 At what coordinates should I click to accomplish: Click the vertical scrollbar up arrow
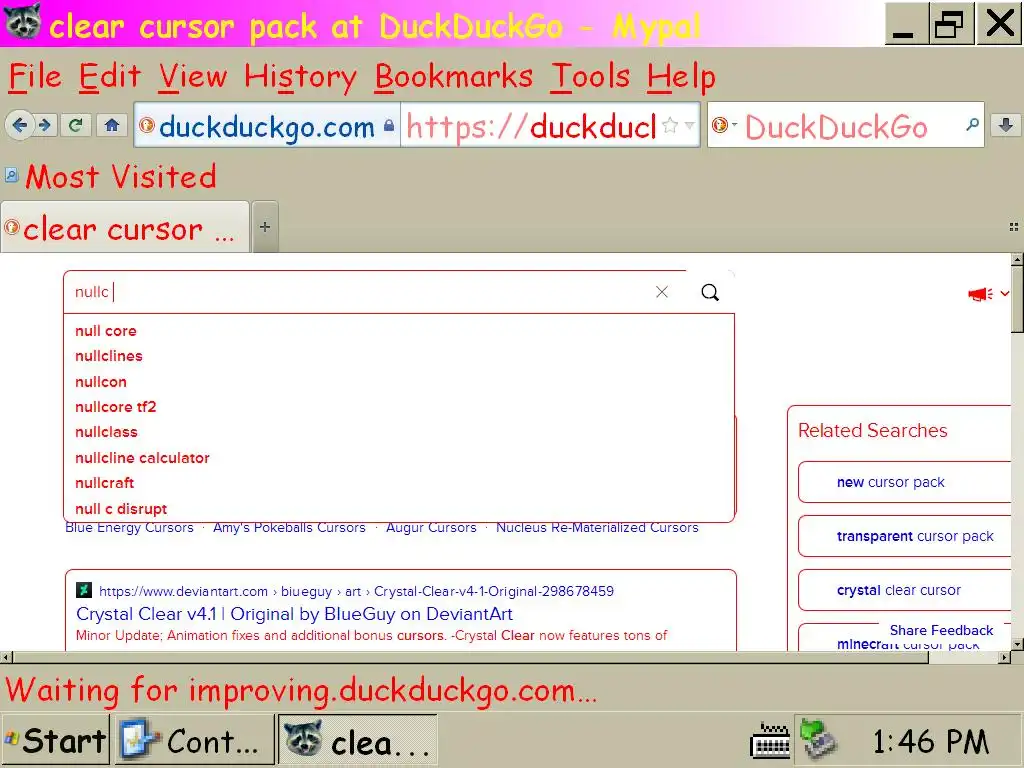point(1017,259)
